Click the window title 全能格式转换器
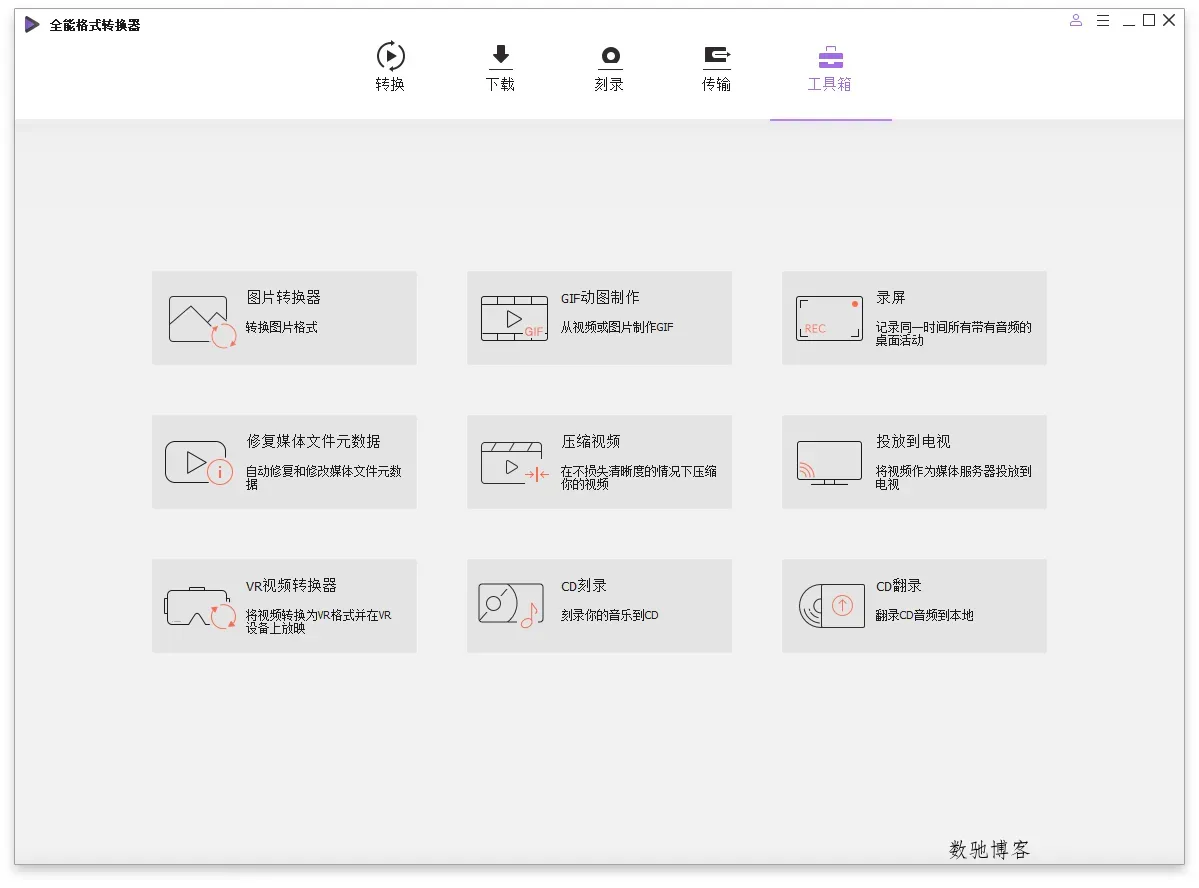1199x888 pixels. 95,25
